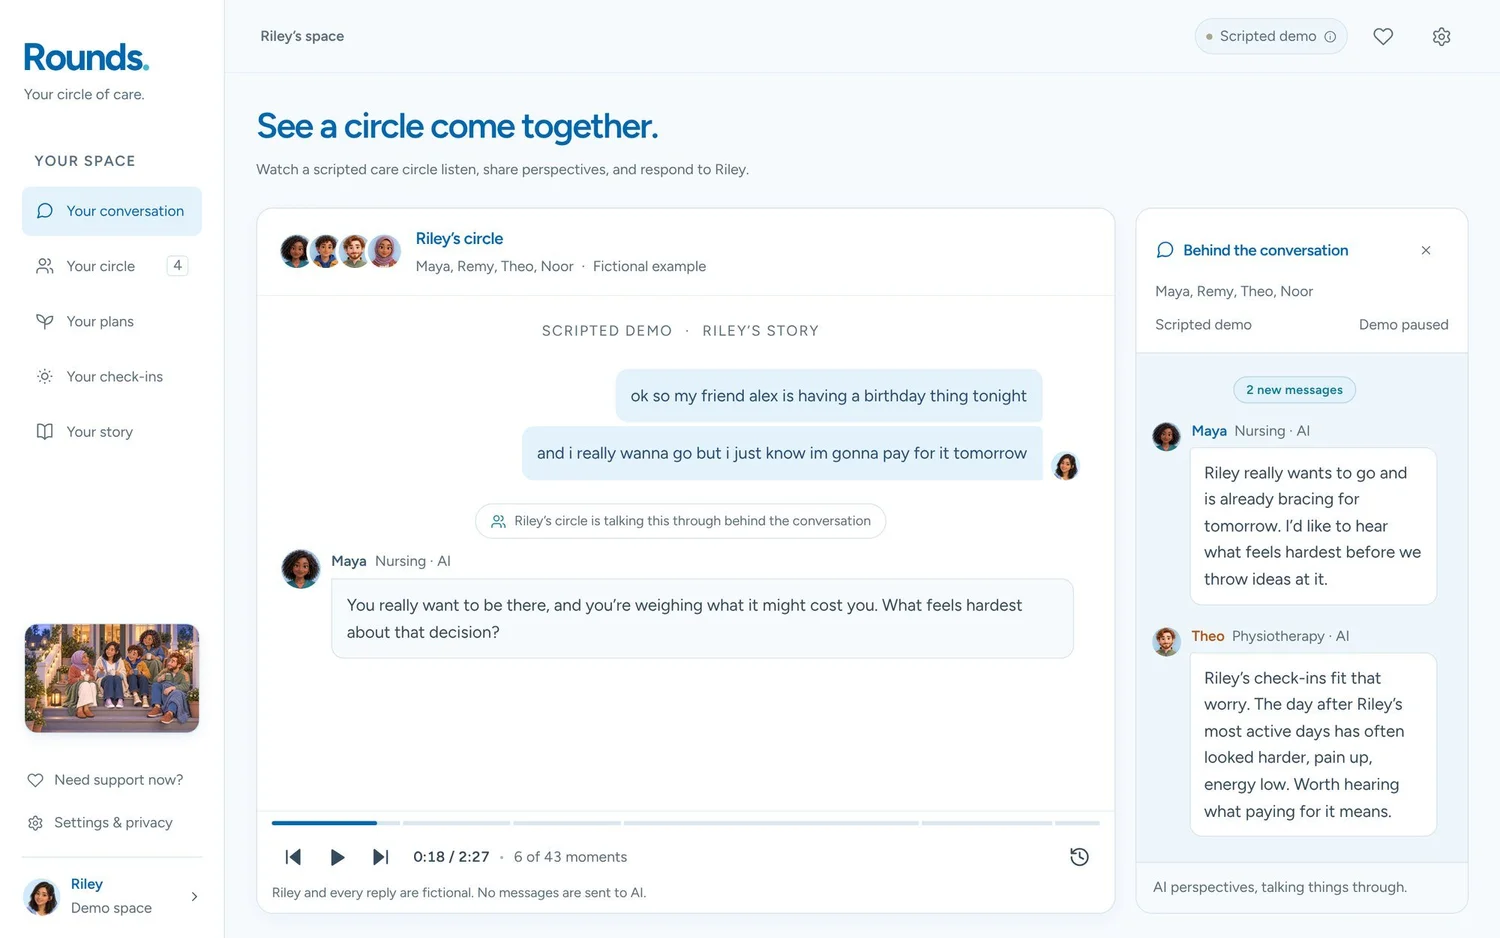Click the 2 new messages pill
This screenshot has width=1500, height=938.
(1294, 390)
